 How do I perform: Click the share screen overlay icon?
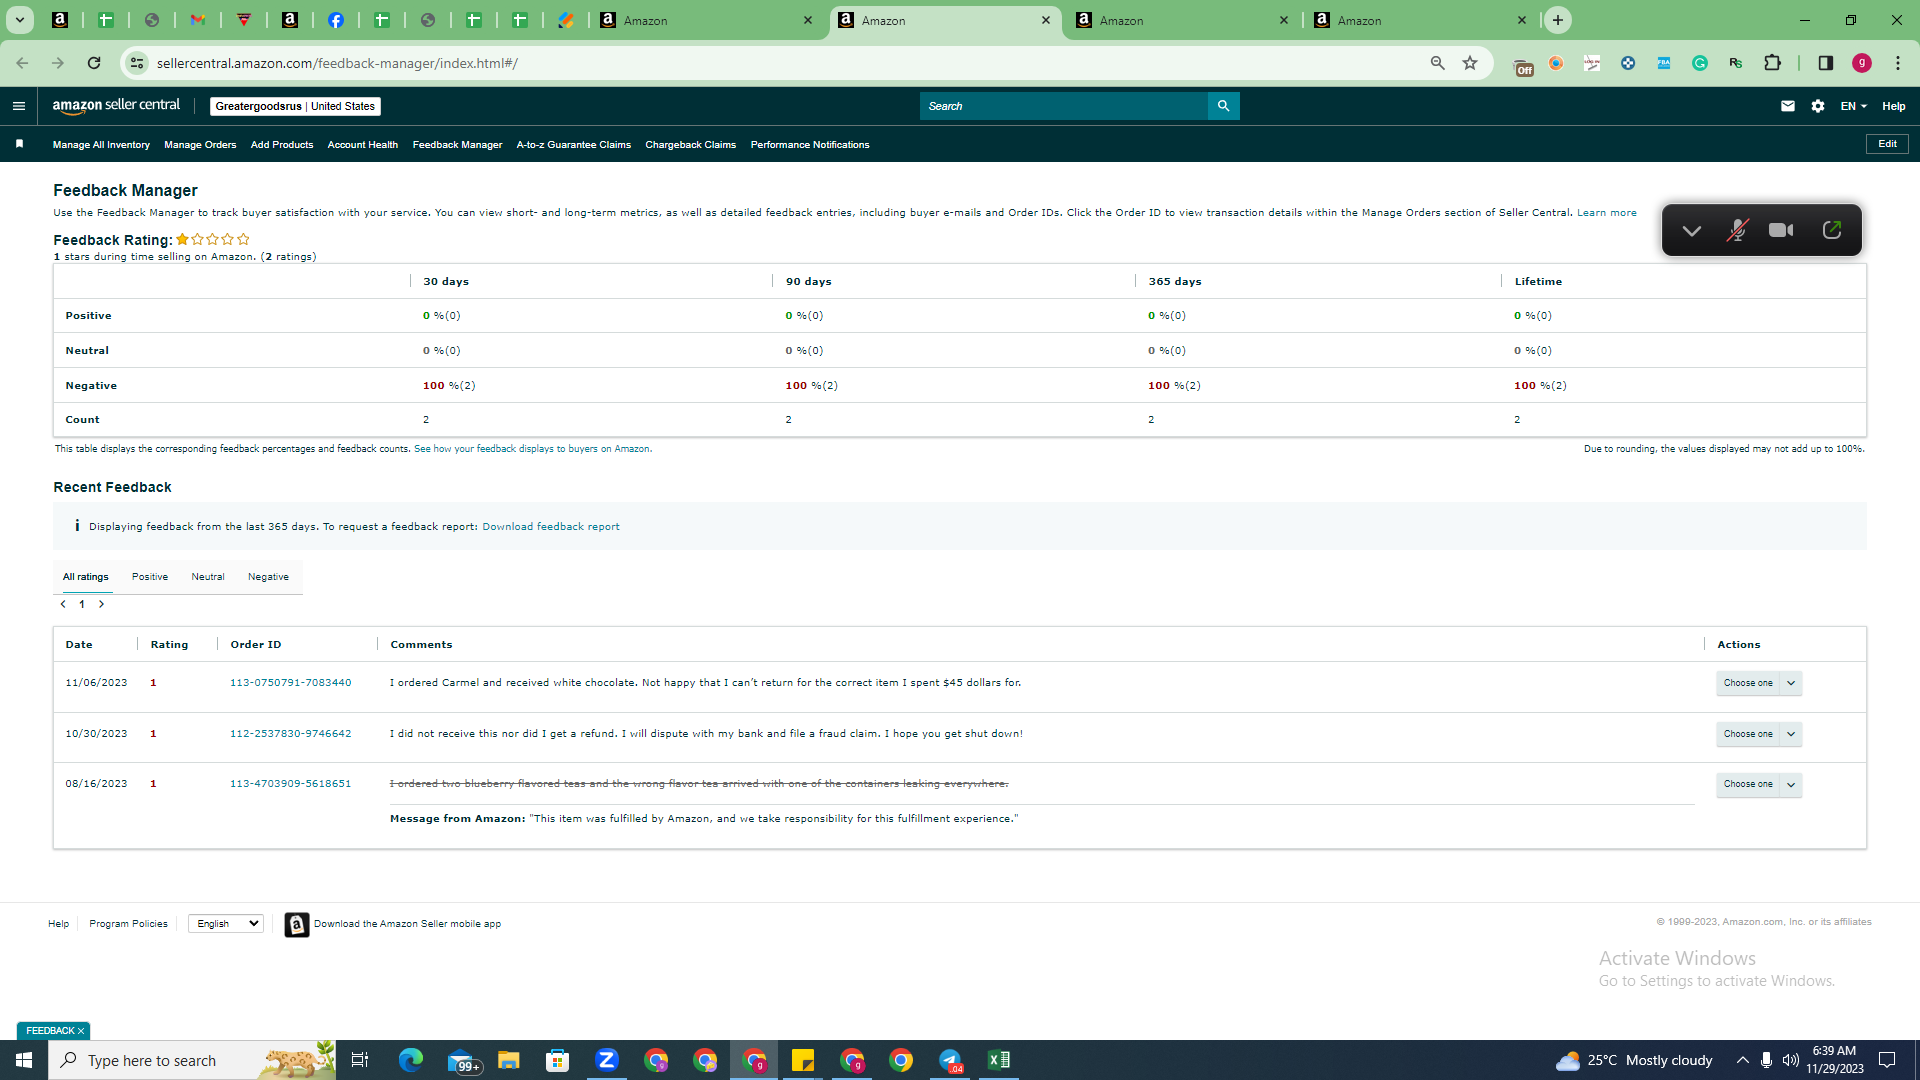(1831, 230)
